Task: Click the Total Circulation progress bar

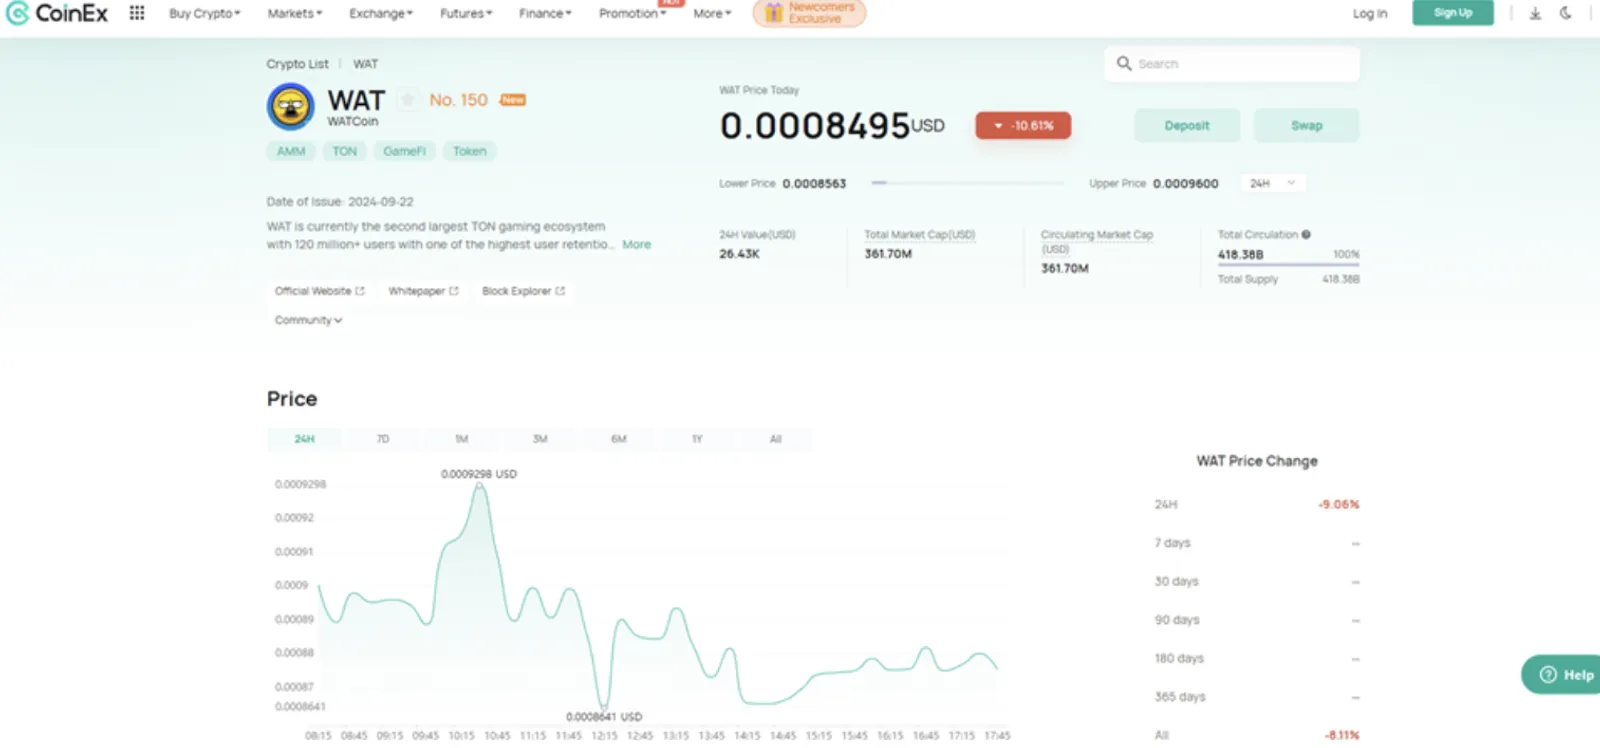Action: coord(1288,265)
